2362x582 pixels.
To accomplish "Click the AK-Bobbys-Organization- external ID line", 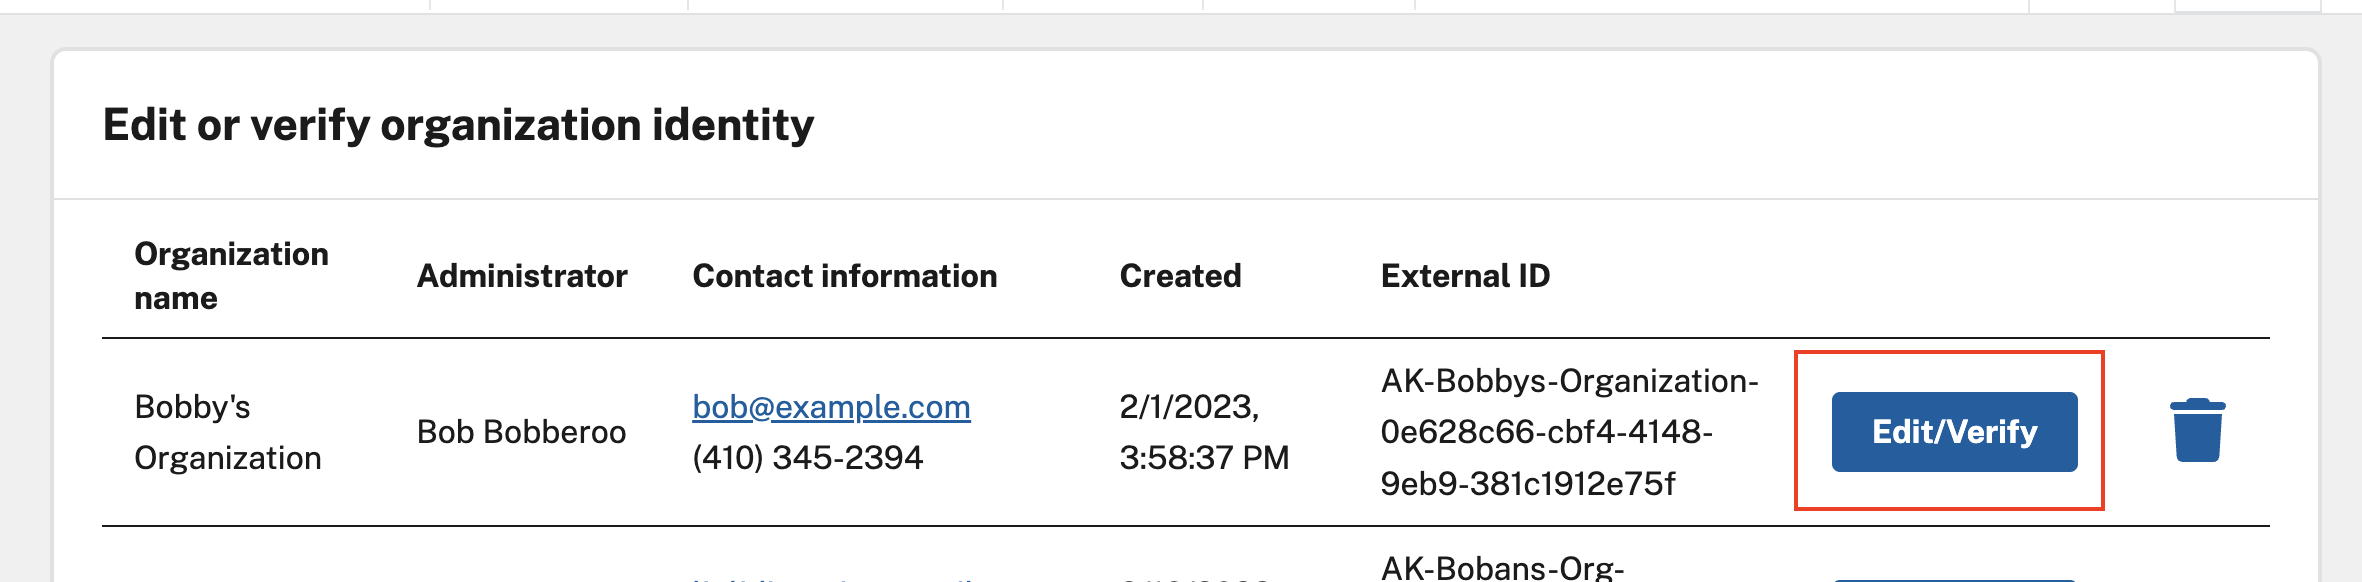I will (1569, 381).
